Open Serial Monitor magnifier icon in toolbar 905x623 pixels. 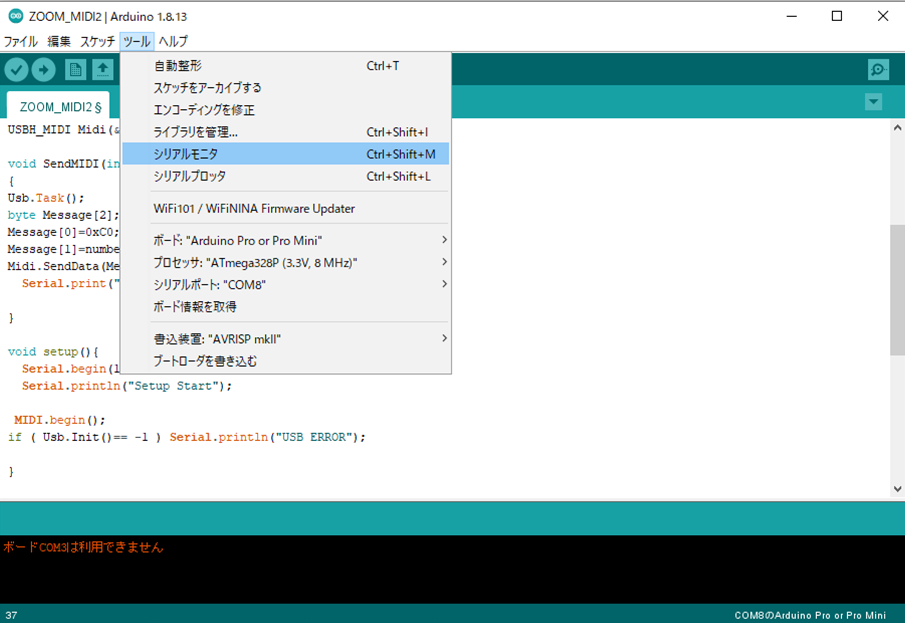click(x=878, y=70)
